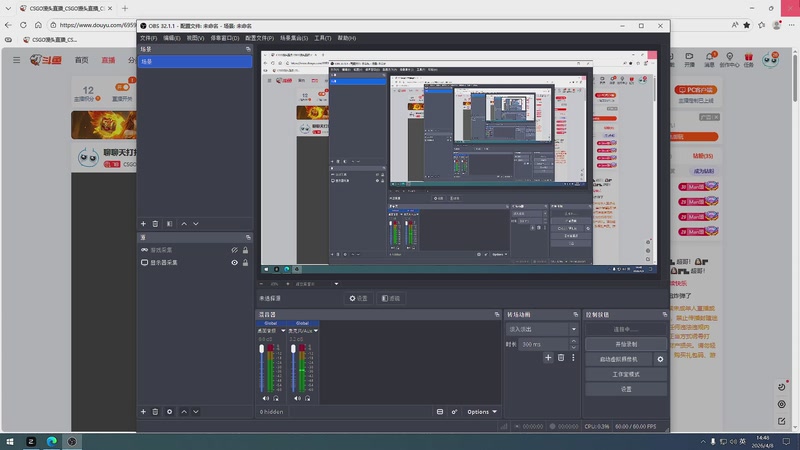800x450 pixels.
Task: Adjust the 麦克风/Aux volume slider
Action: (293, 368)
